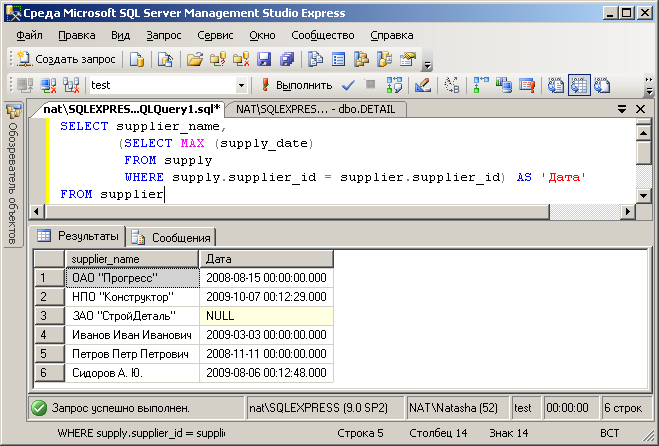Display the estimated execution plan icon
This screenshot has width=659, height=446.
(394, 85)
